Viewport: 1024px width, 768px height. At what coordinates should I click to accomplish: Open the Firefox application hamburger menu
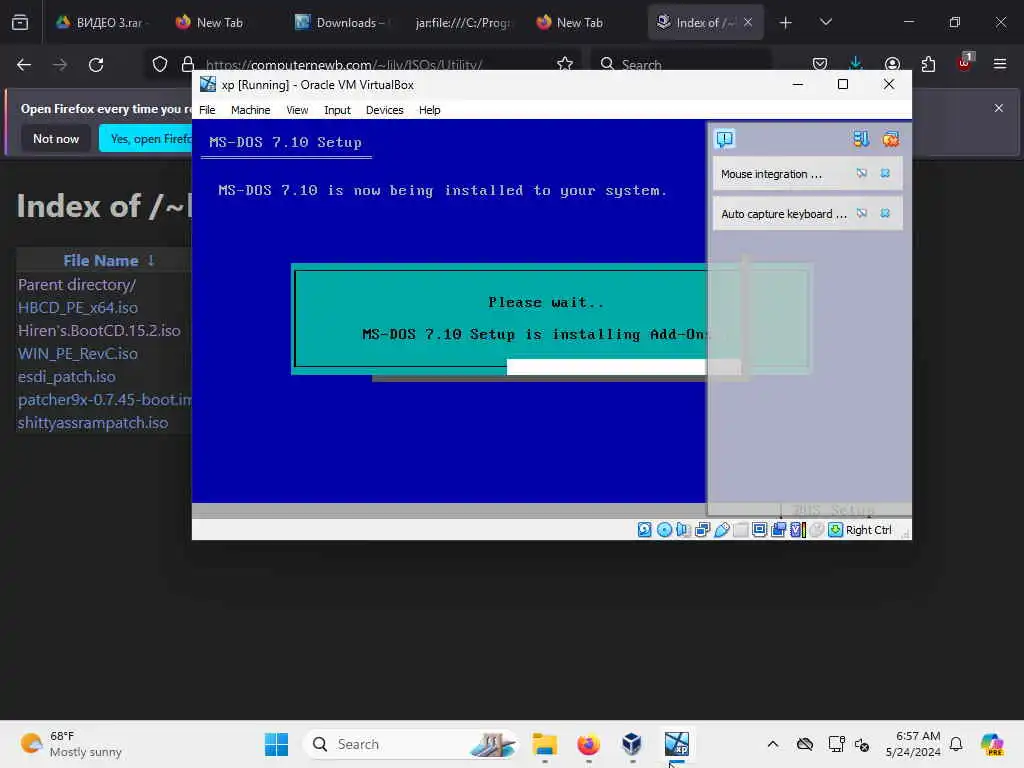[x=1000, y=64]
